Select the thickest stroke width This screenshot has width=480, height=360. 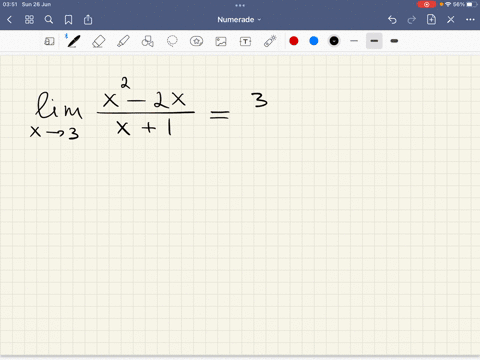point(394,41)
